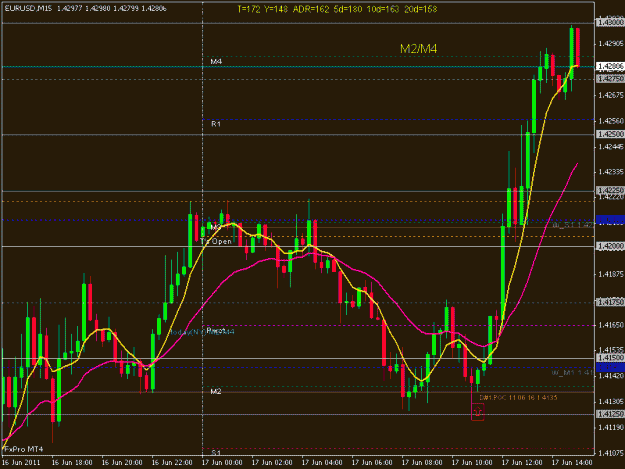Click the 1.42000 price level tag
Screen dimensions: 625x469
(x=610, y=246)
